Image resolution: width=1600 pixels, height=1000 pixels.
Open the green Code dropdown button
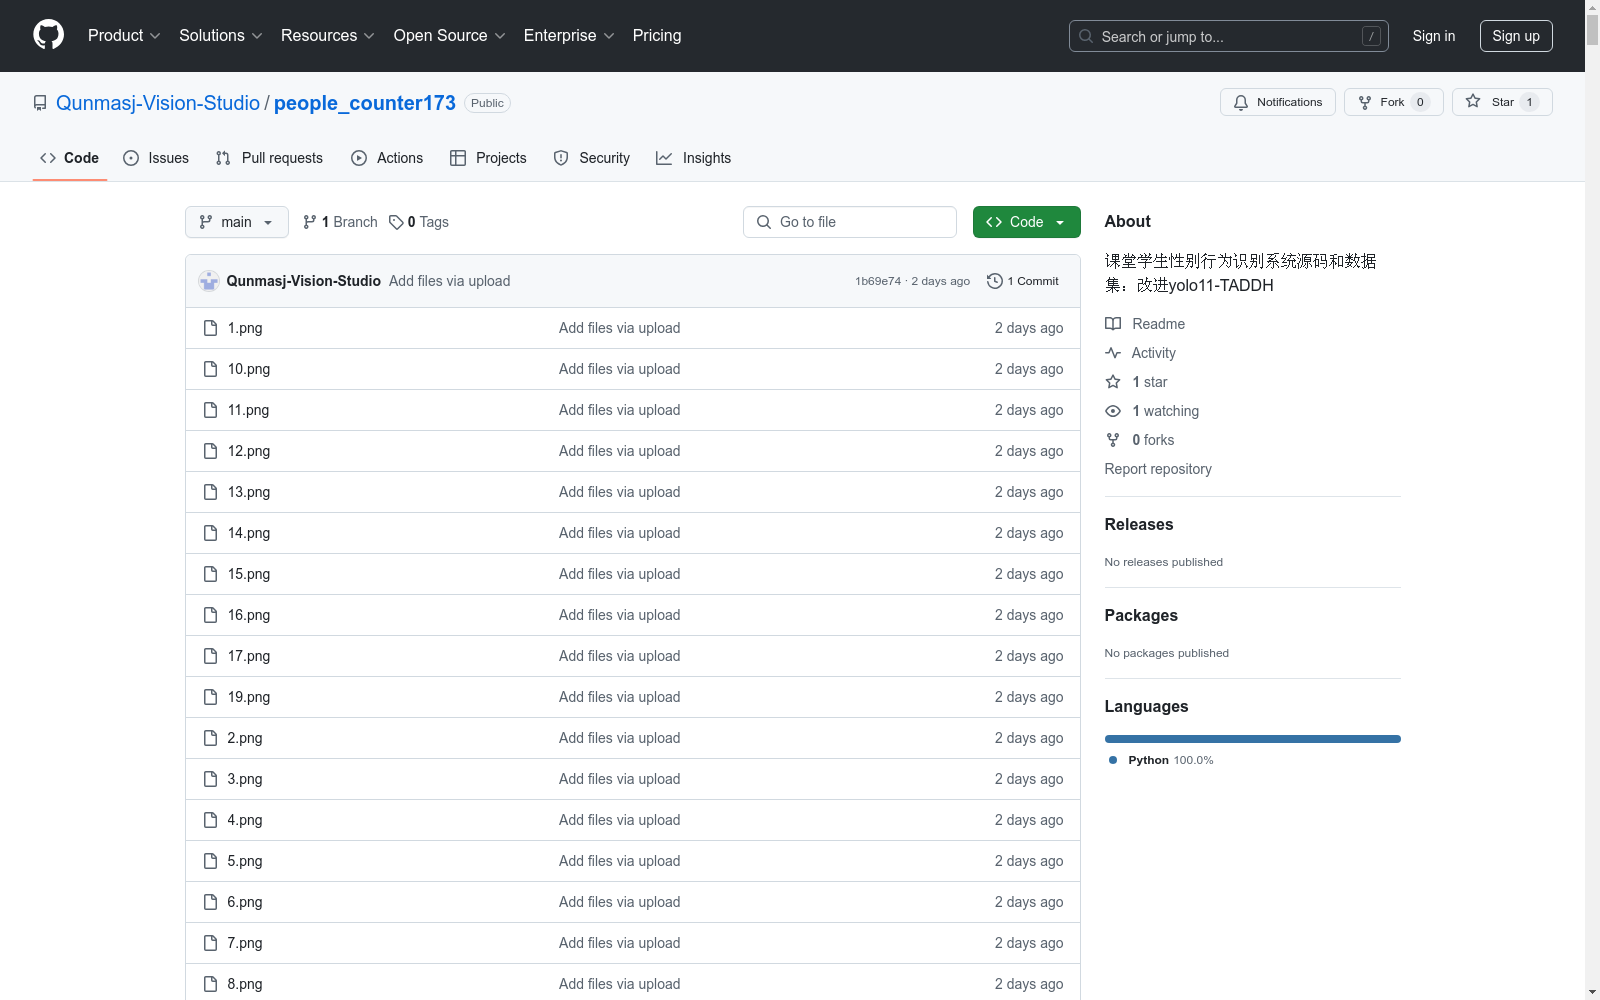pyautogui.click(x=1026, y=222)
